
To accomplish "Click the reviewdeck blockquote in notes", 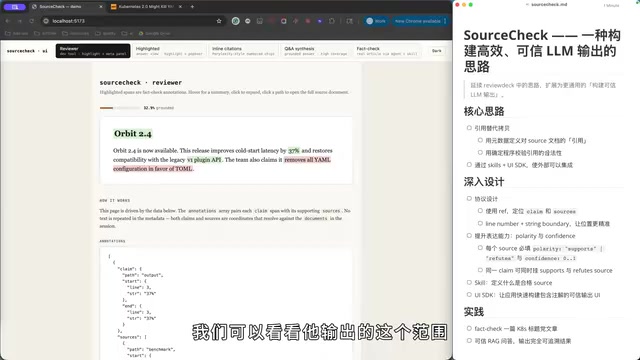I will (x=543, y=90).
